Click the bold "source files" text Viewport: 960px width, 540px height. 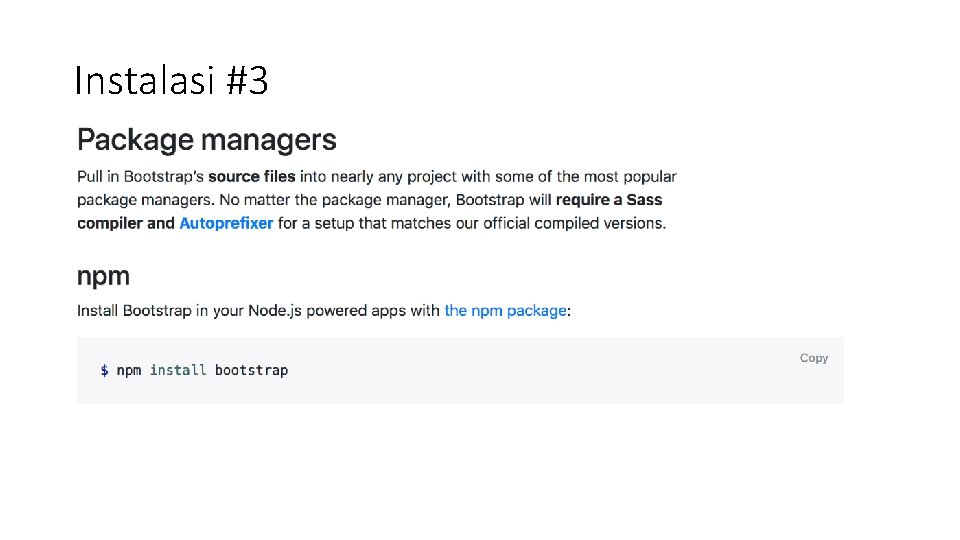(251, 176)
